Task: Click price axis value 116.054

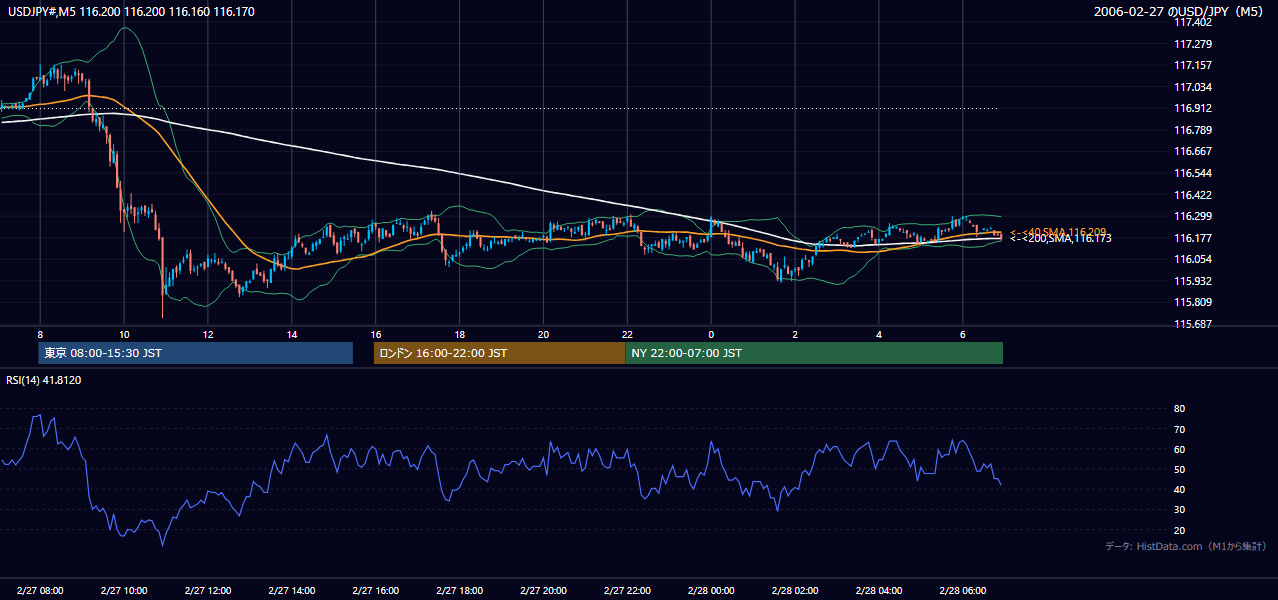Action: click(1193, 259)
